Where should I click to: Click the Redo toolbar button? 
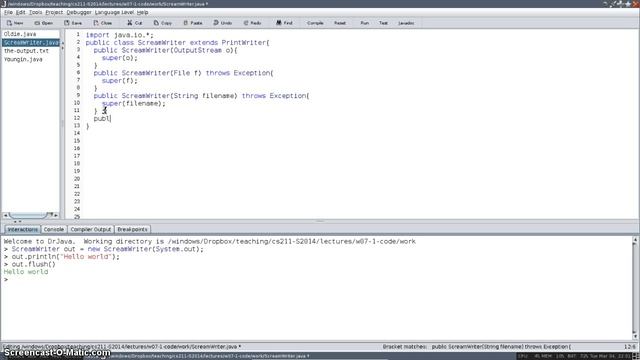tap(253, 23)
